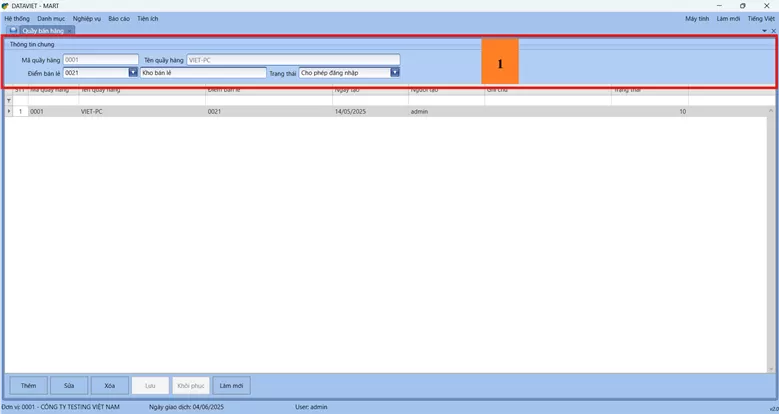Screen dimensions: 779x414
Task: Restore down the DATAVIET - MART window
Action: 743,6
